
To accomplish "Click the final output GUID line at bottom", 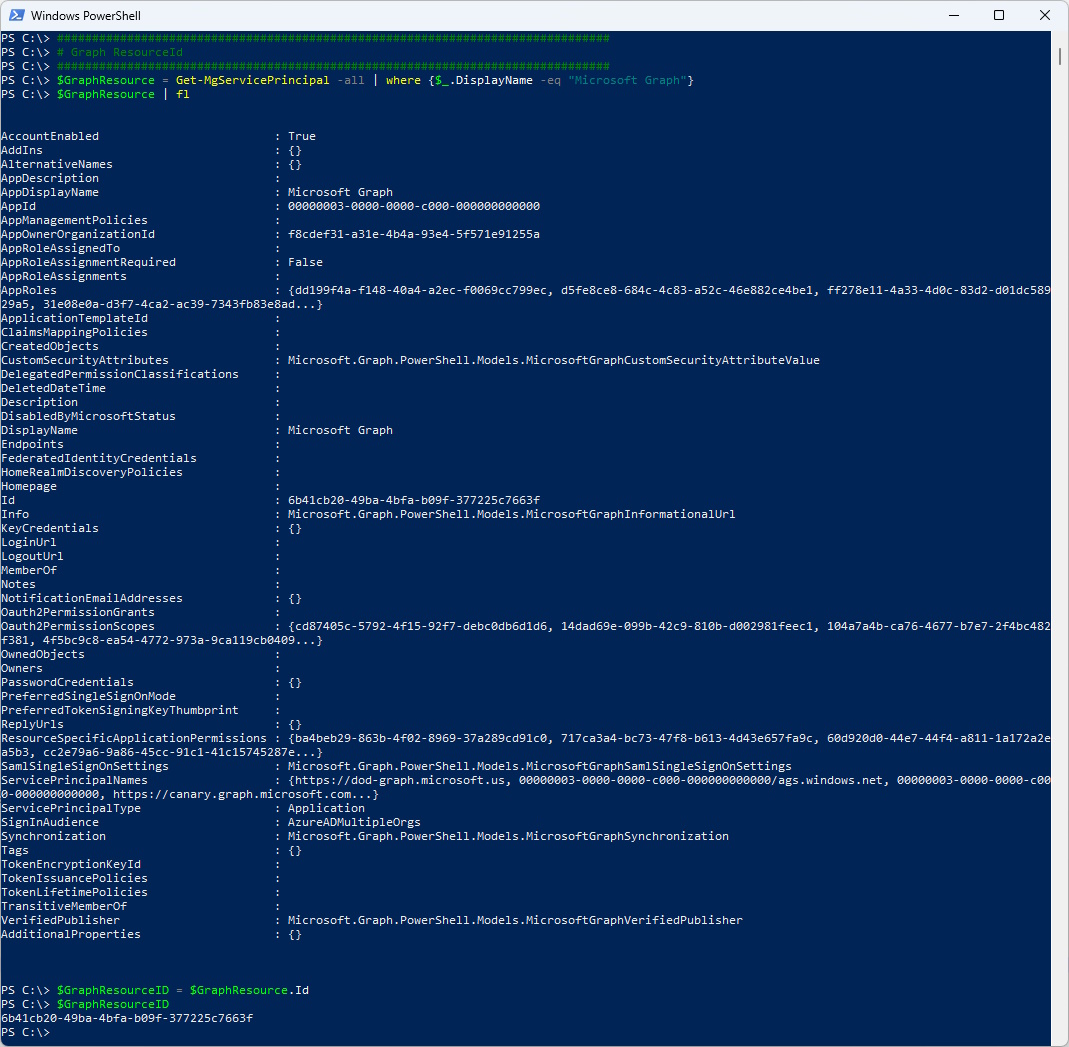I will point(127,1018).
